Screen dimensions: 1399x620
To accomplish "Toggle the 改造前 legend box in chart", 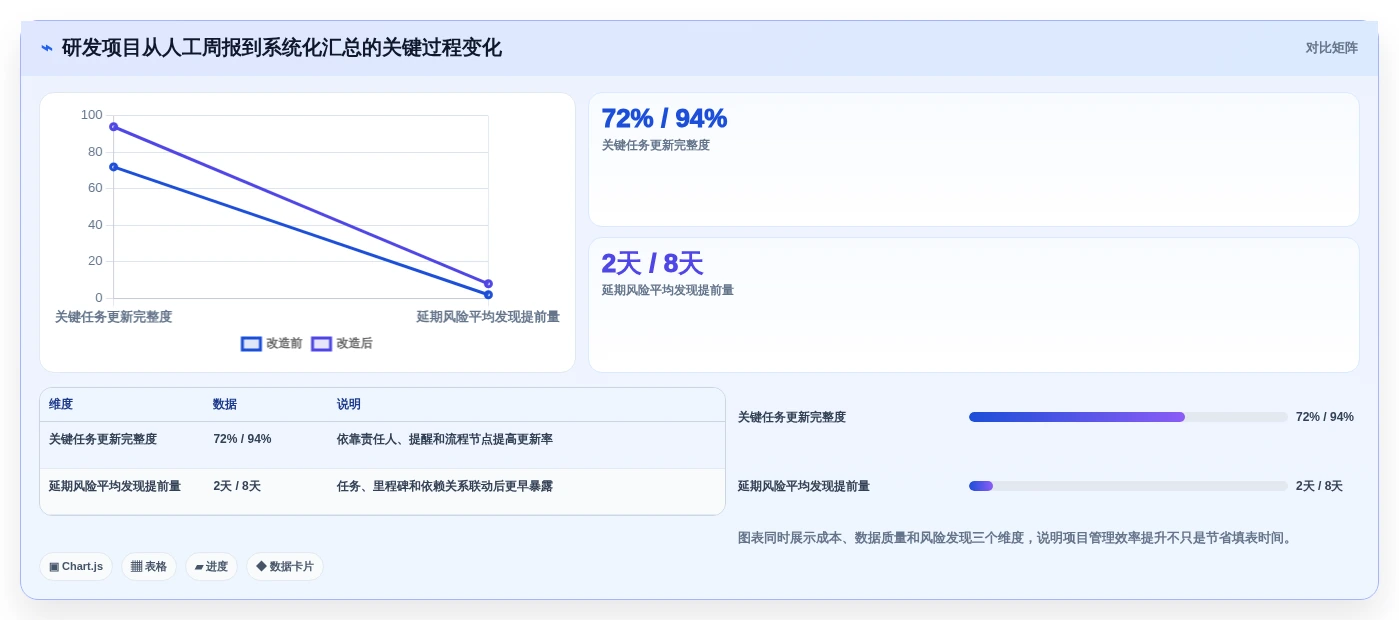I will (251, 343).
